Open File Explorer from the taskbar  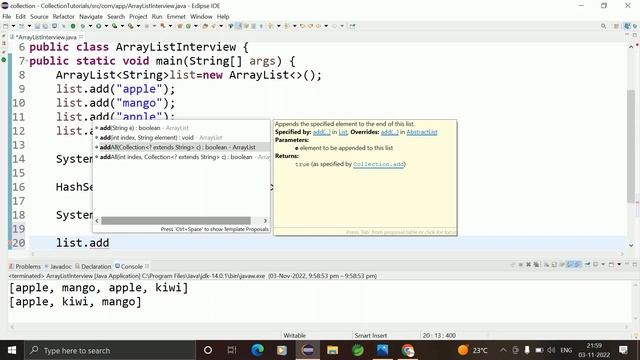[333, 350]
